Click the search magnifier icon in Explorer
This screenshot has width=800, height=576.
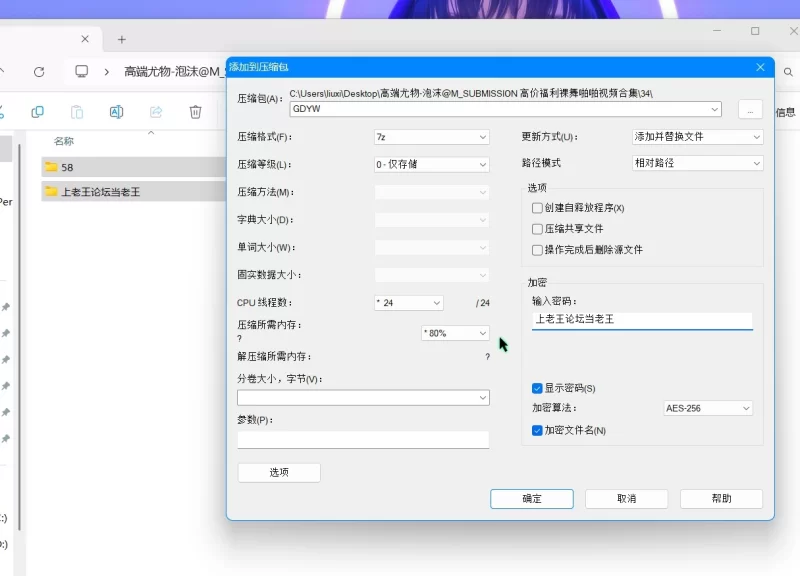pyautogui.click(x=788, y=72)
